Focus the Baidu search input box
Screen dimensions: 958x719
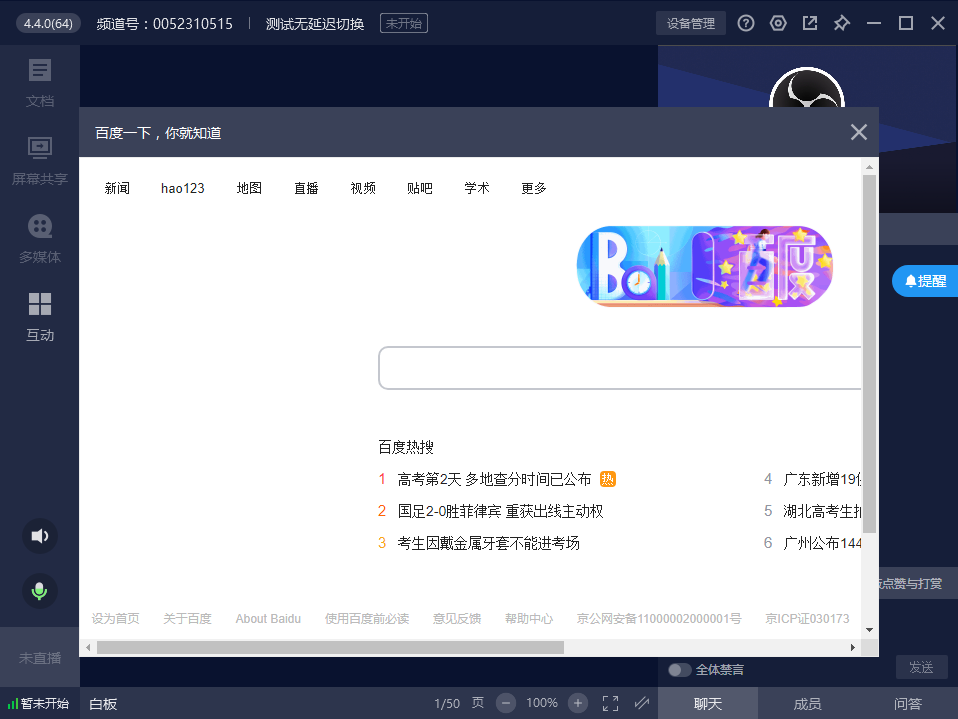pos(620,368)
